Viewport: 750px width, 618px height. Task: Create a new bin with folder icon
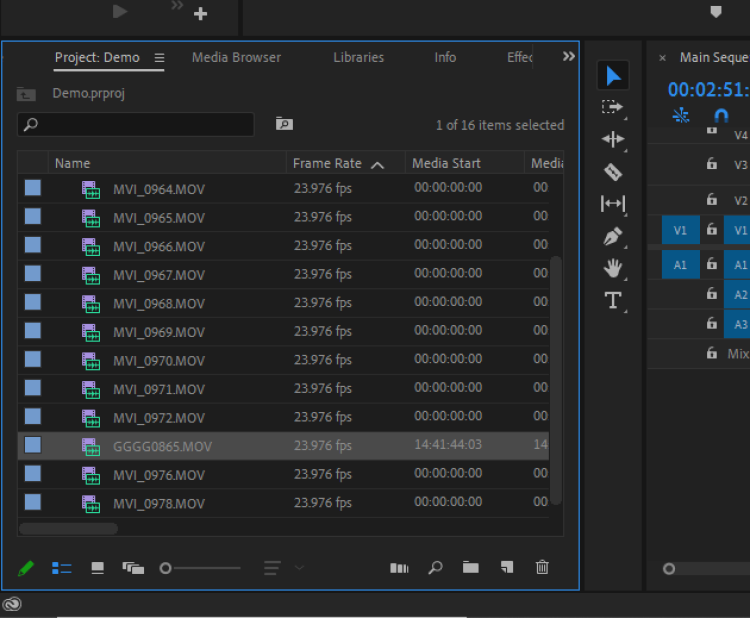tap(470, 567)
